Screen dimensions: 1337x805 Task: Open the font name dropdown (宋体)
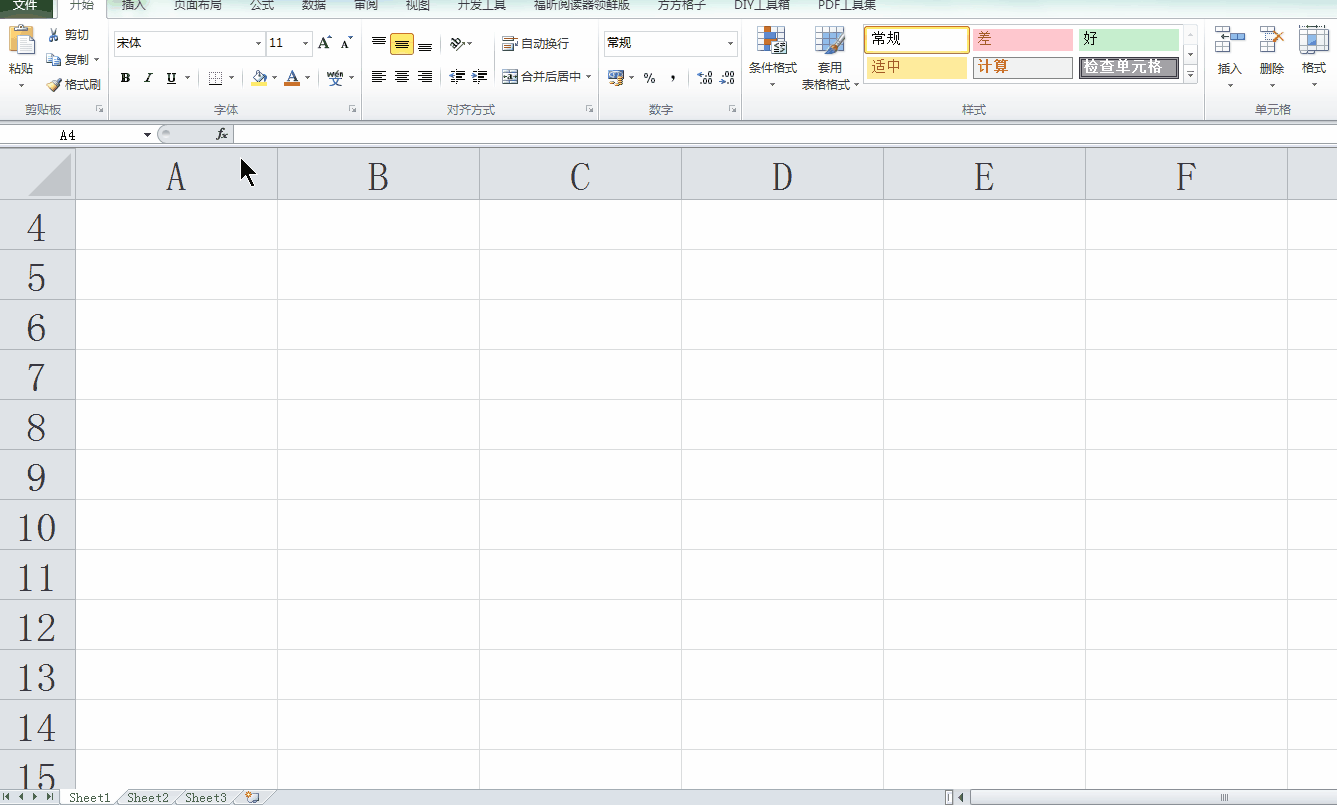[258, 44]
